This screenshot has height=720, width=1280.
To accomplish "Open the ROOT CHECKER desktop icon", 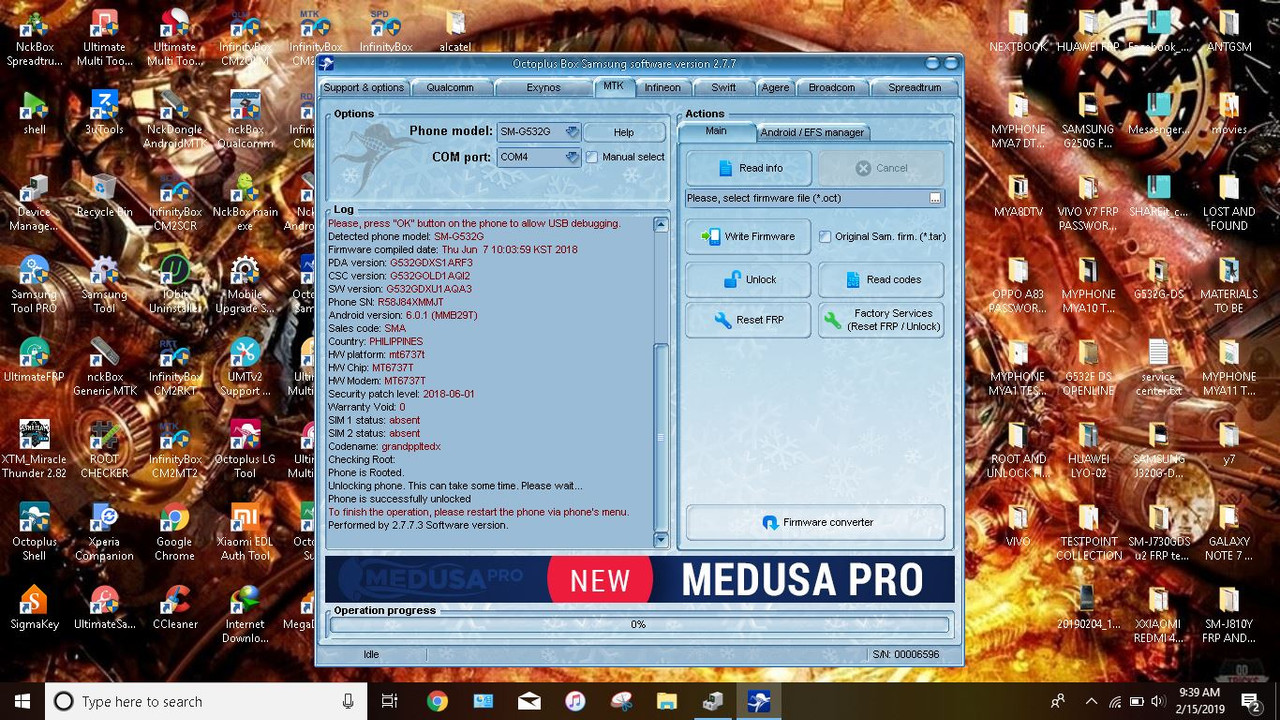I will 104,447.
